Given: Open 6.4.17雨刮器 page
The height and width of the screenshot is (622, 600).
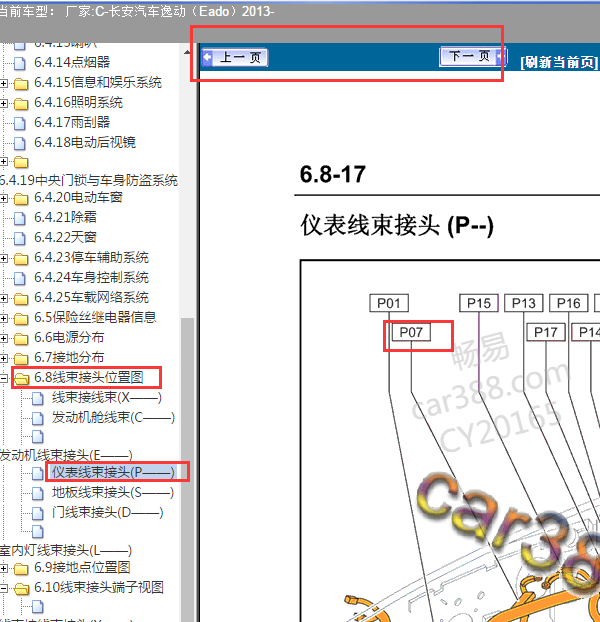Looking at the screenshot, I should click(x=72, y=122).
